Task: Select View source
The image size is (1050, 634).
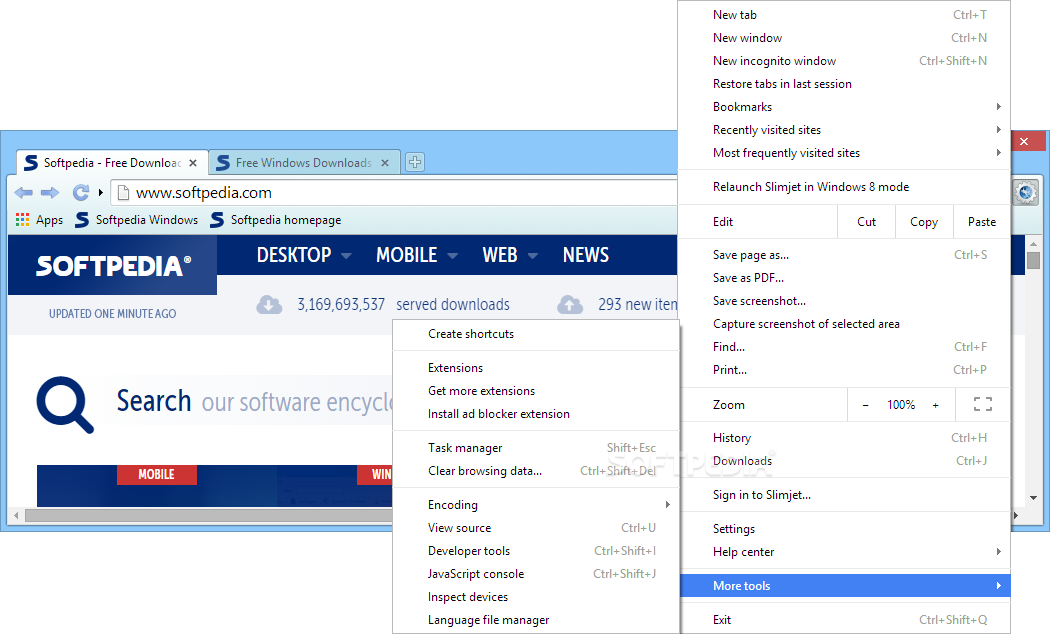Action: (536, 528)
